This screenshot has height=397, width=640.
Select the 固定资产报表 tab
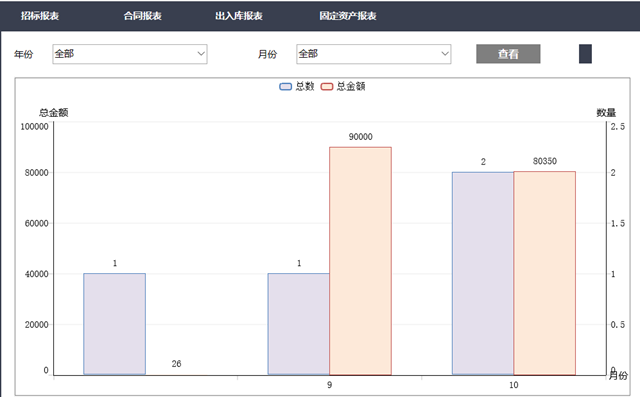click(x=348, y=16)
